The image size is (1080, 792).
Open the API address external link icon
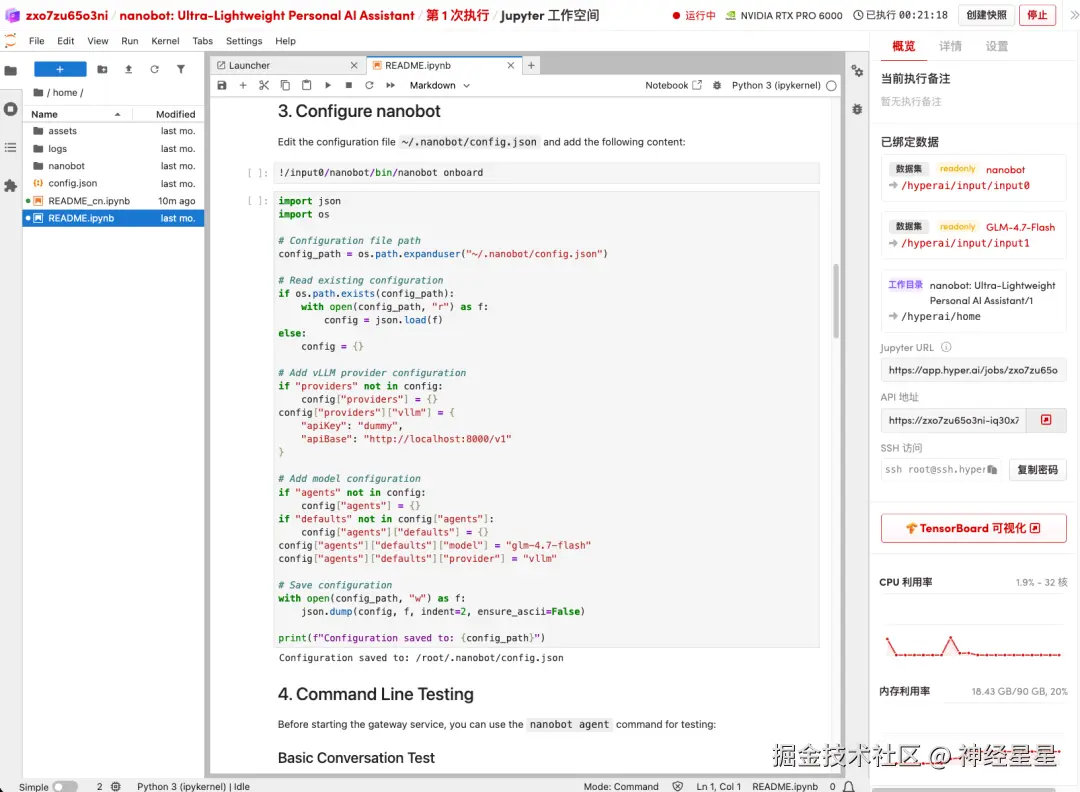click(1046, 420)
